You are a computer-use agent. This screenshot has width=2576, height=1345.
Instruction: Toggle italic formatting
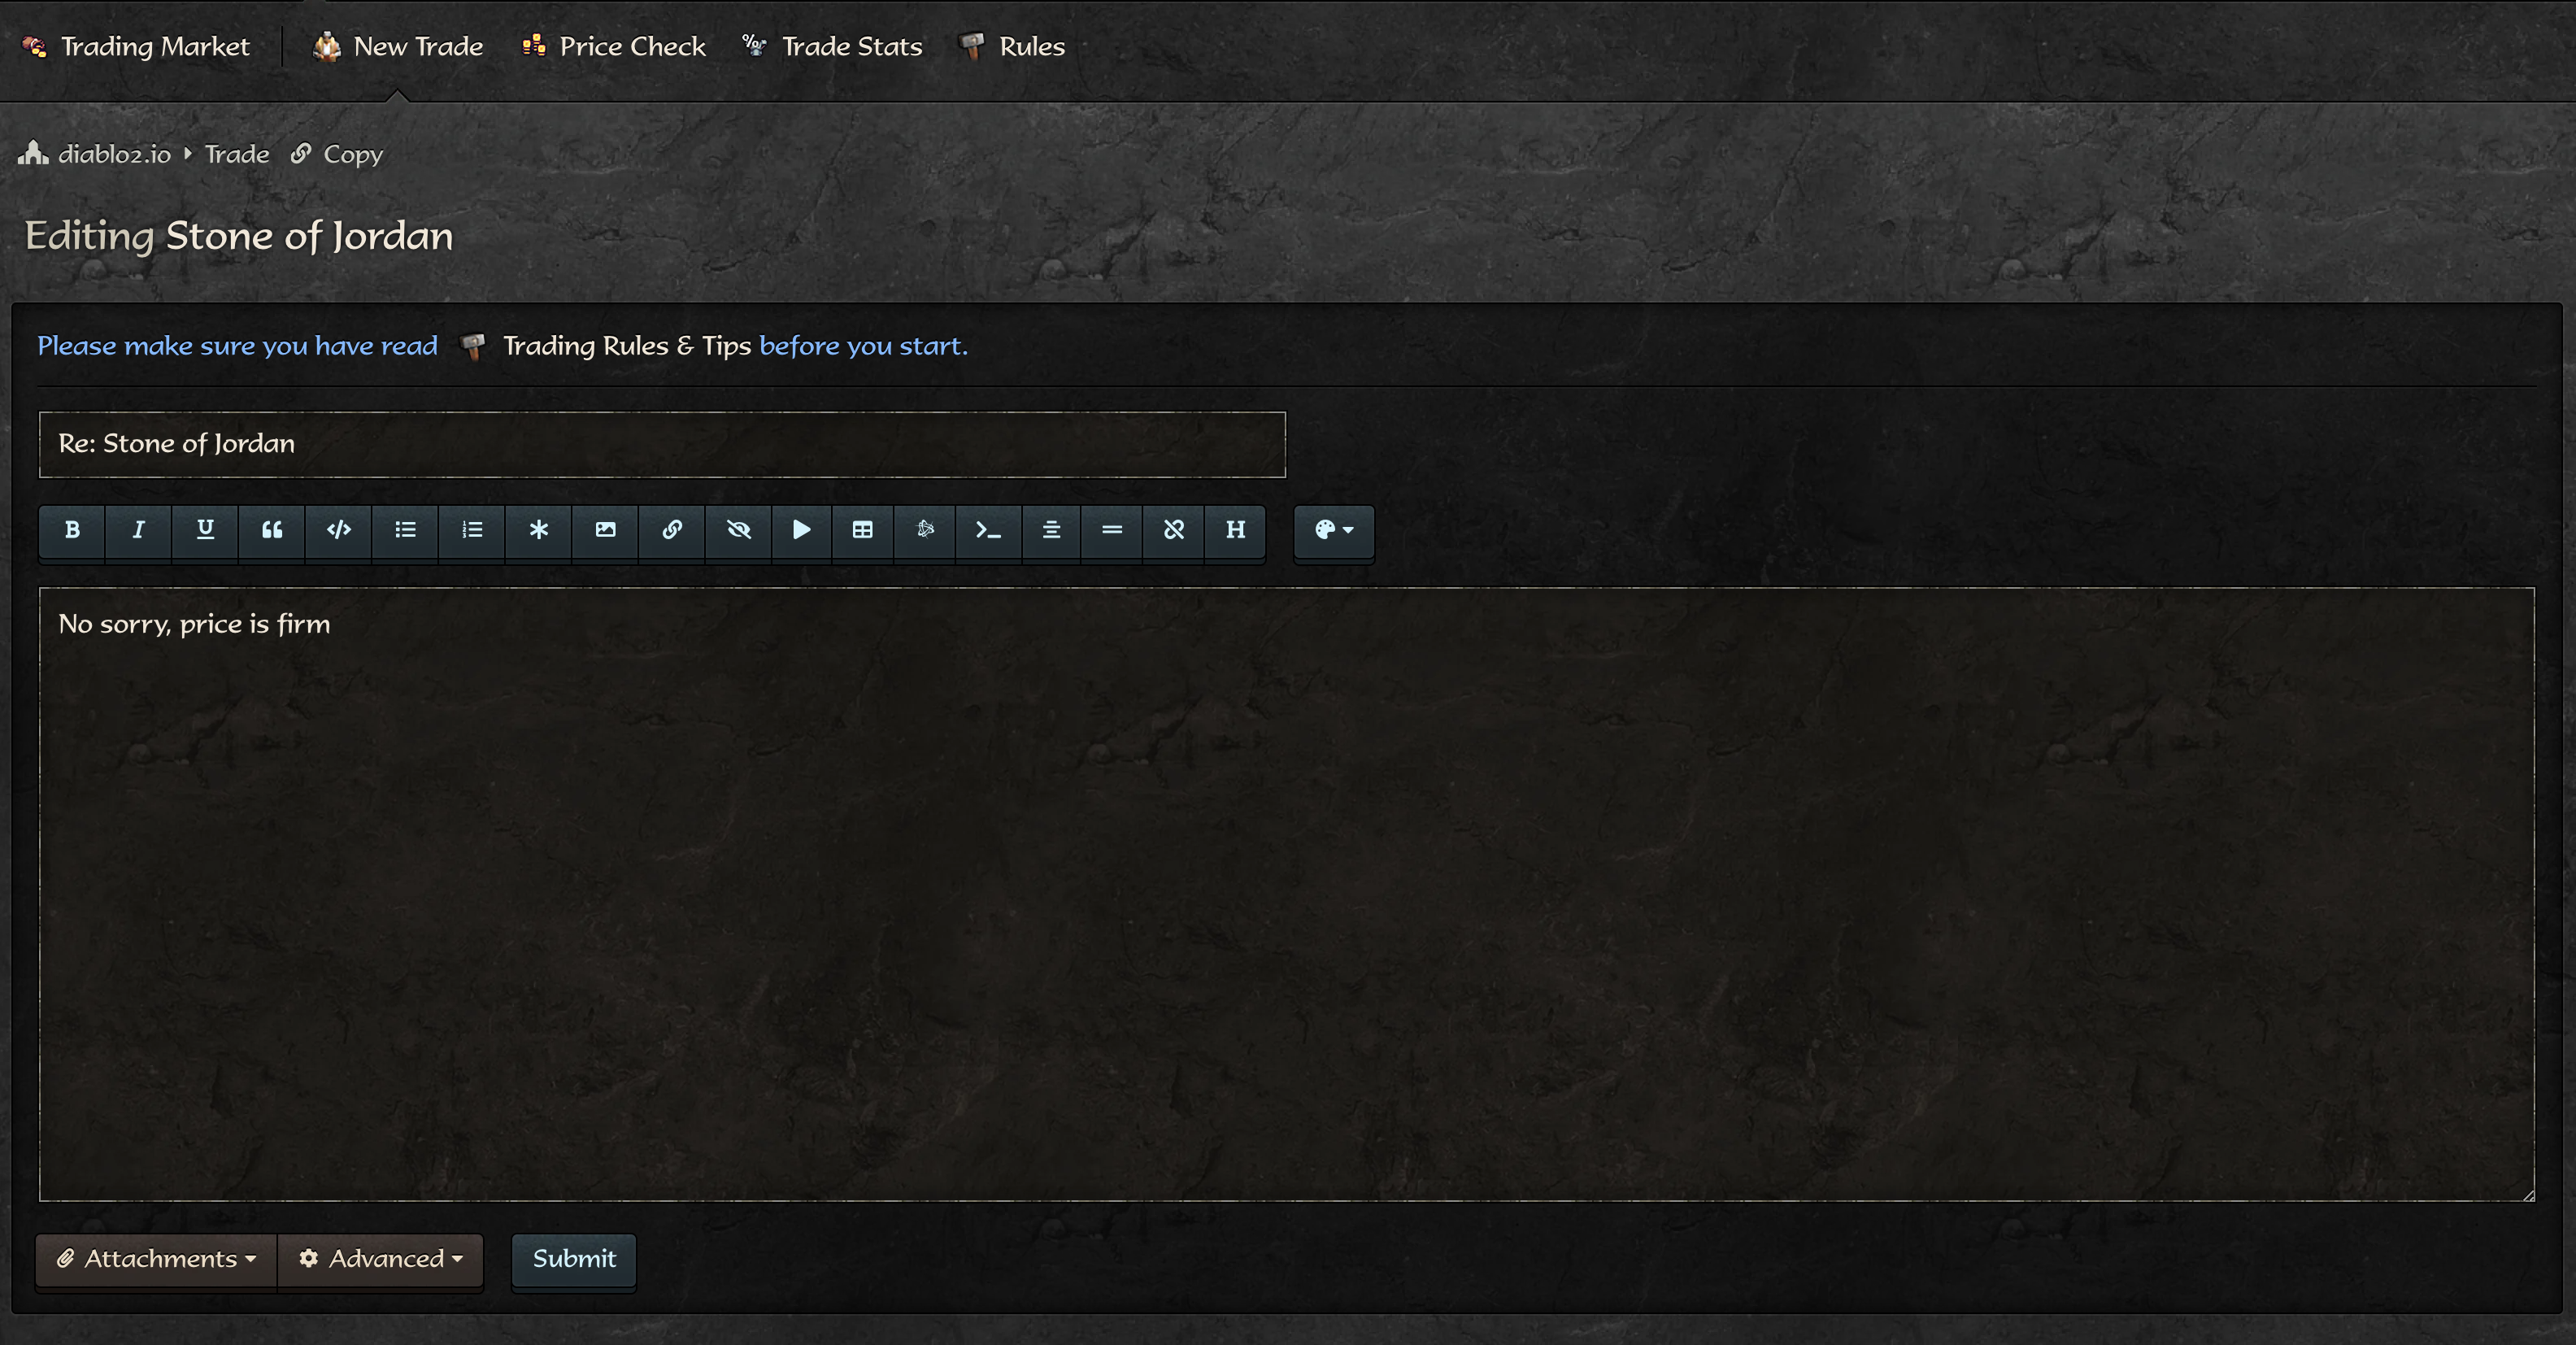coord(138,530)
